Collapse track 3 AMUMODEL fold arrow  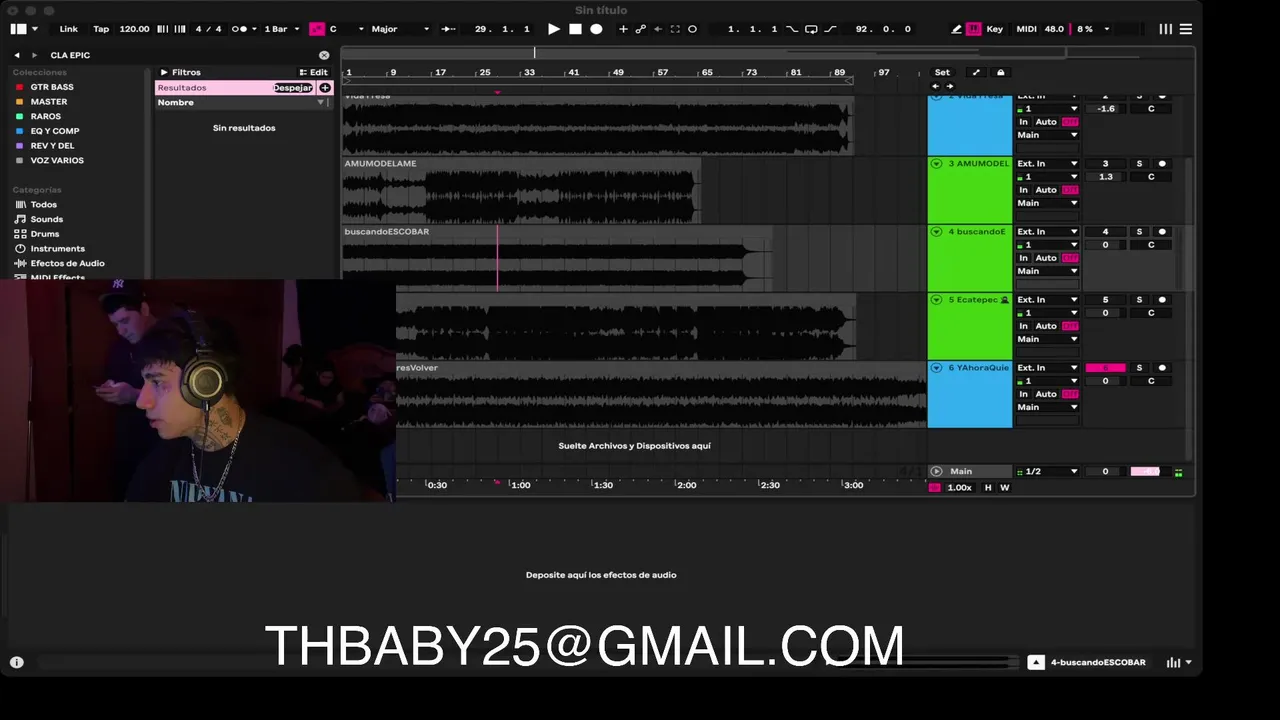pyautogui.click(x=937, y=163)
